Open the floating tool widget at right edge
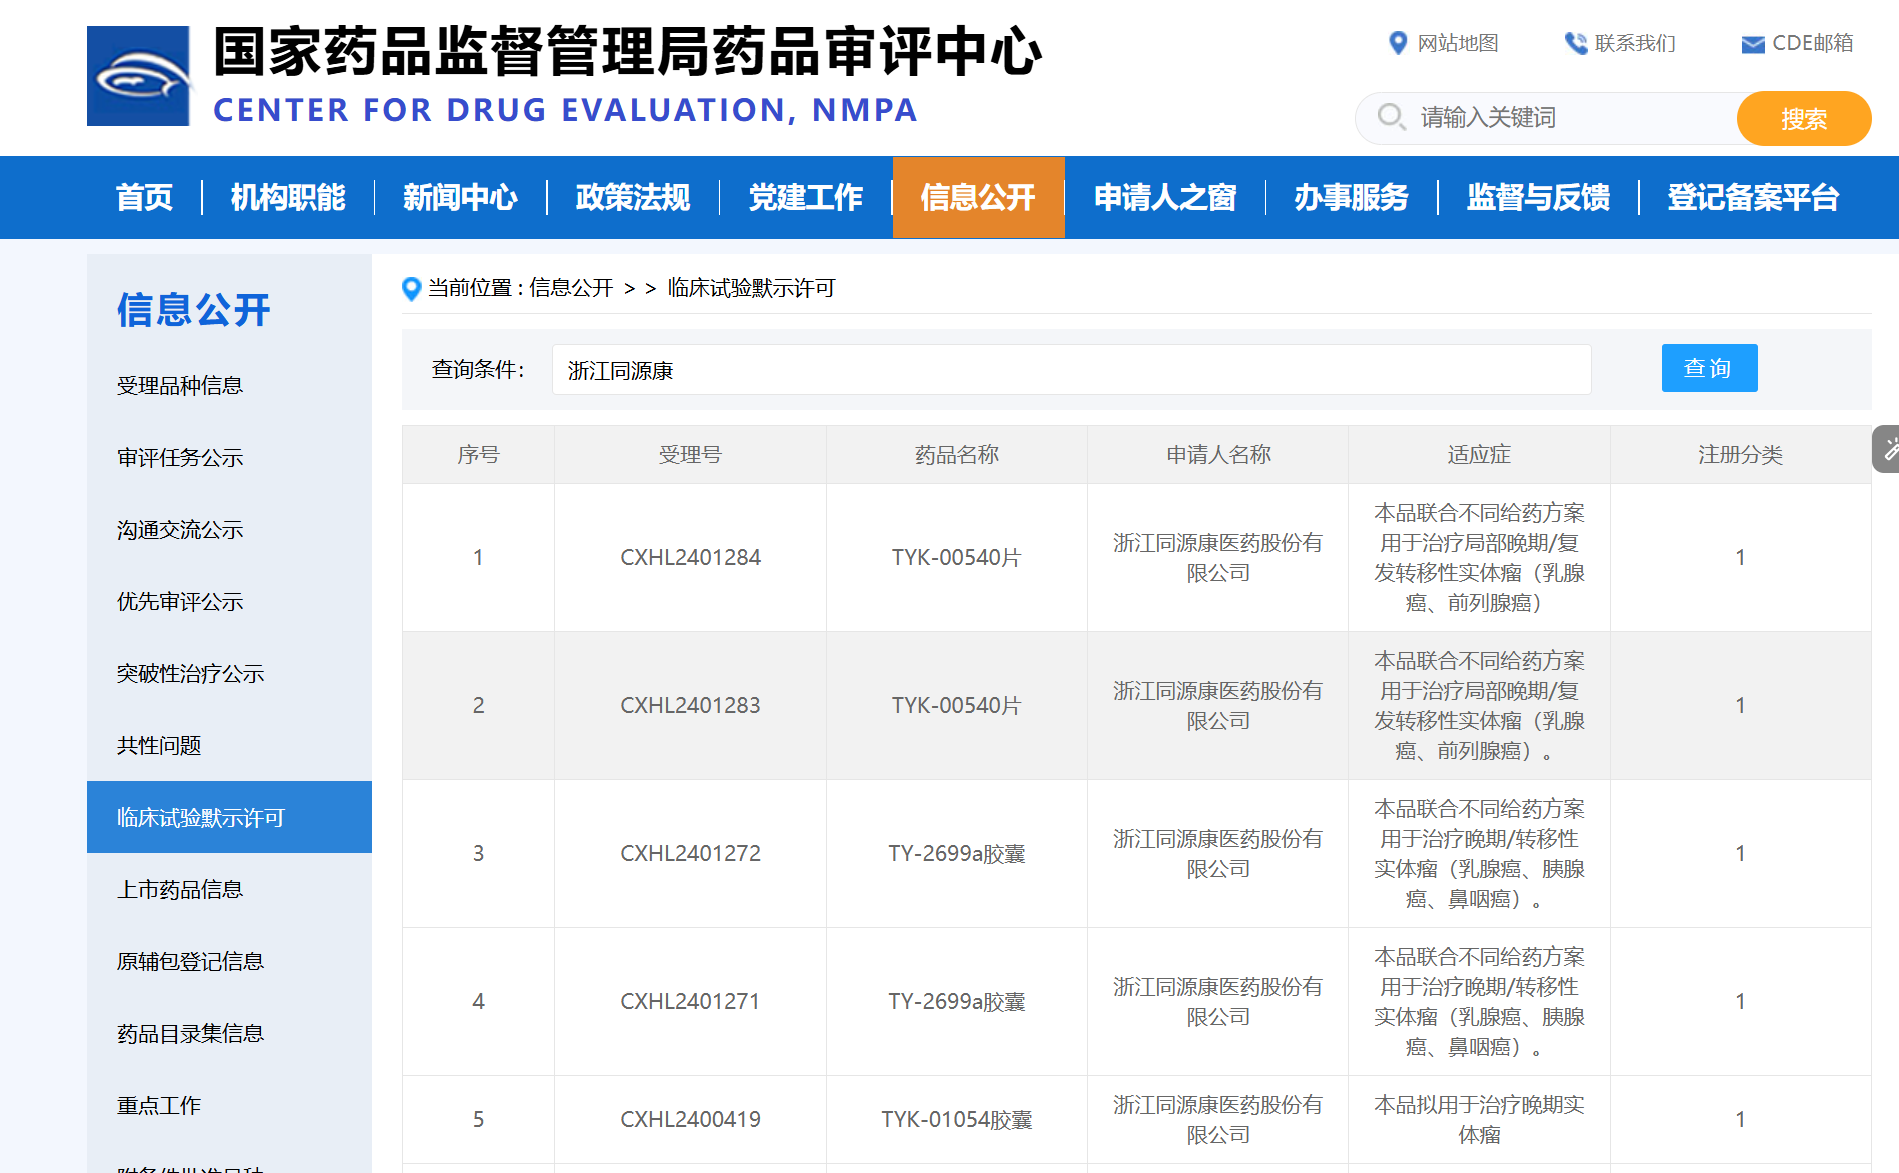The width and height of the screenshot is (1899, 1173). coord(1886,449)
